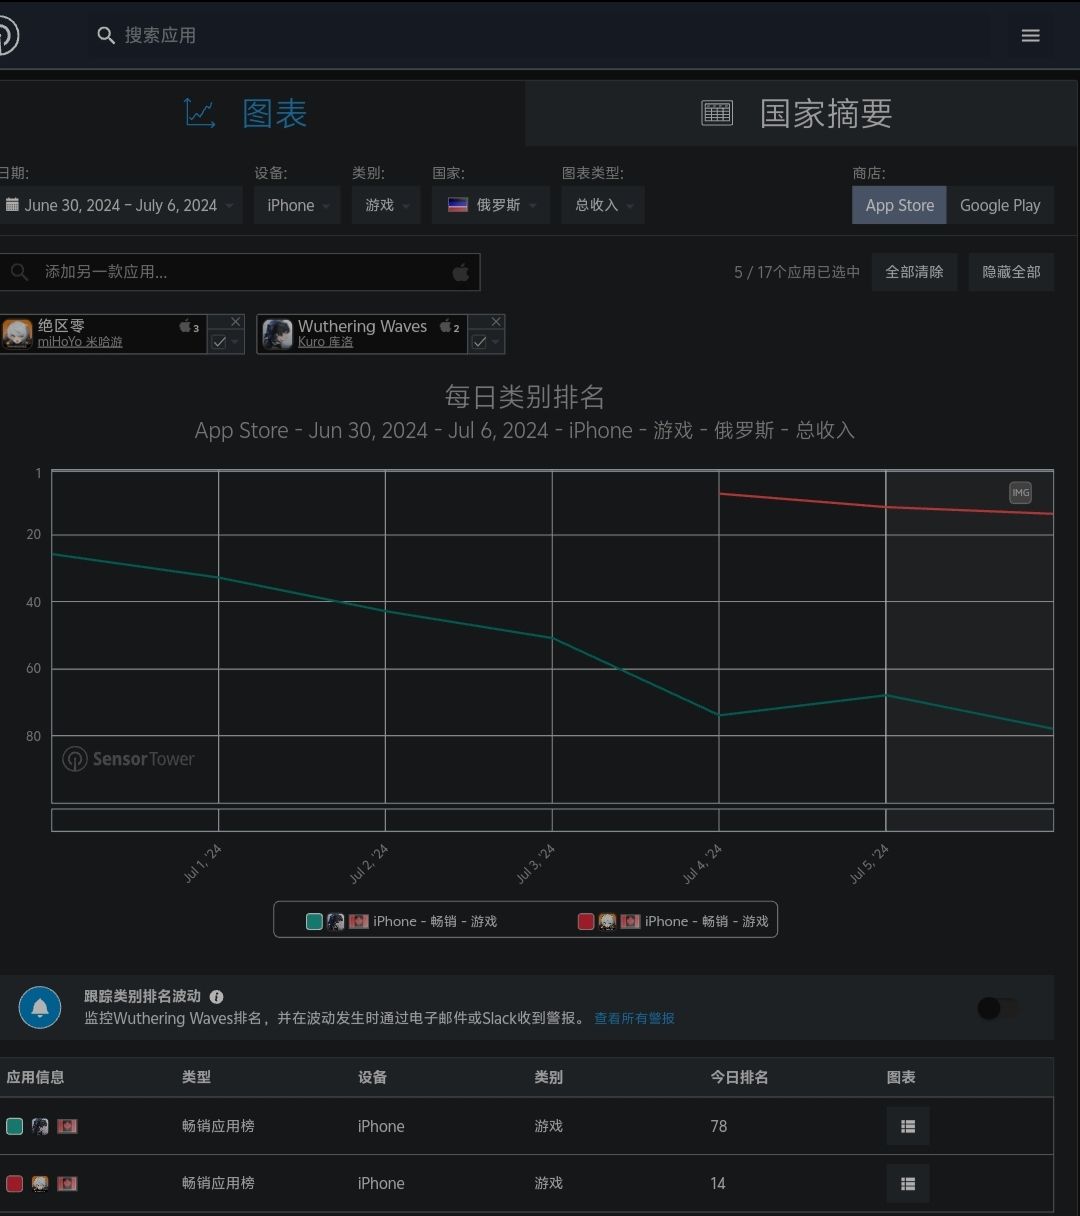Click the red swatch in the rank 14 row
The height and width of the screenshot is (1216, 1080).
pos(14,1183)
